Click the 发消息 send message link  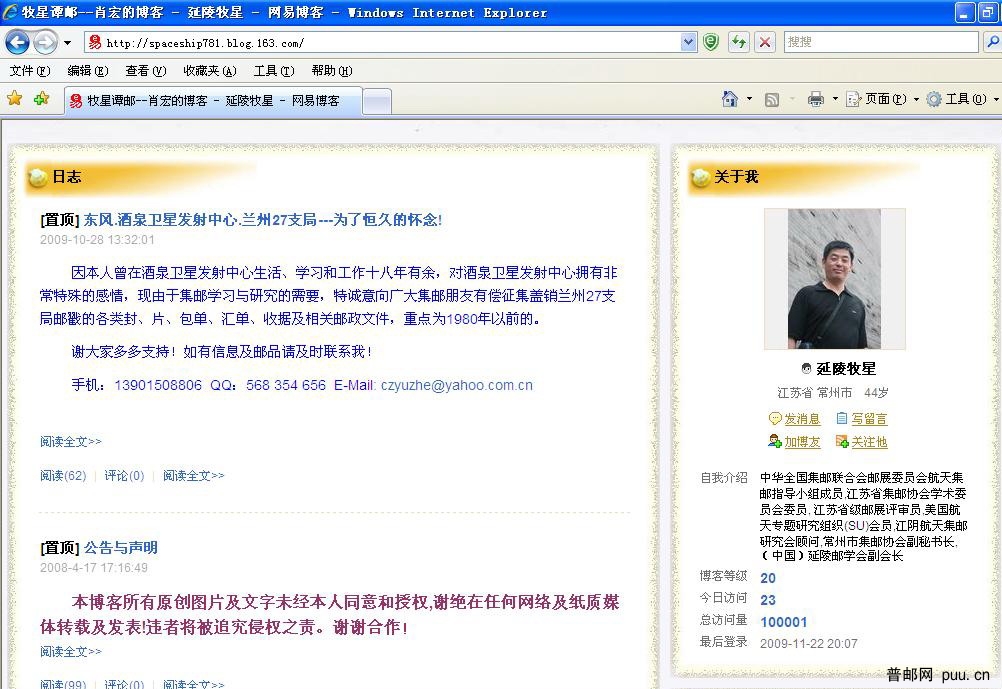801,419
